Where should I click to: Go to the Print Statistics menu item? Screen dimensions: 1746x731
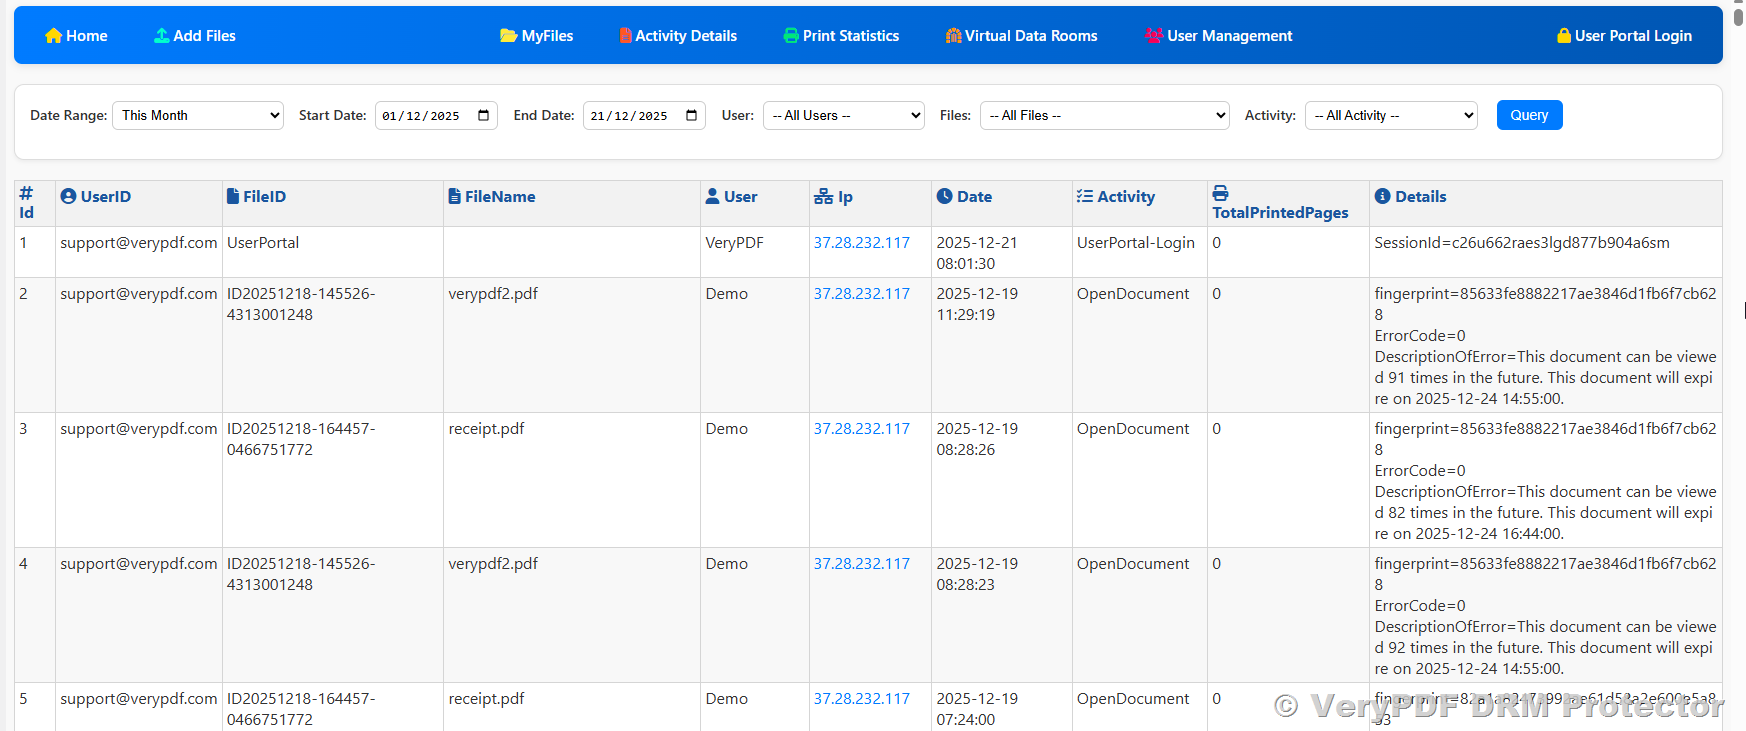coord(850,36)
